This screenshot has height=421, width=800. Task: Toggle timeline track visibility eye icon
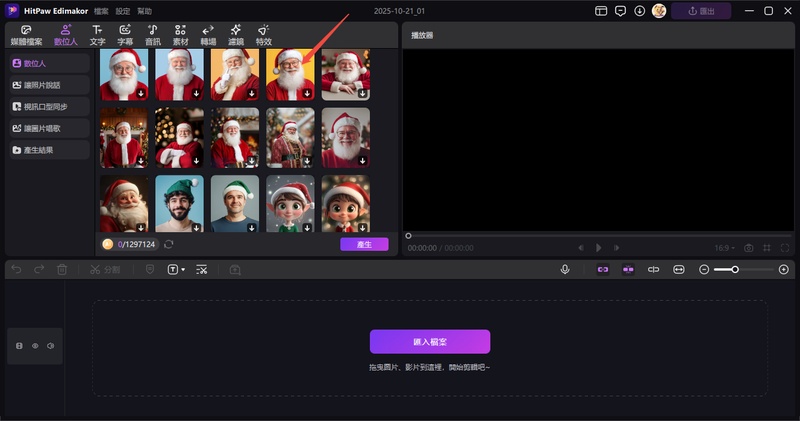coord(35,346)
